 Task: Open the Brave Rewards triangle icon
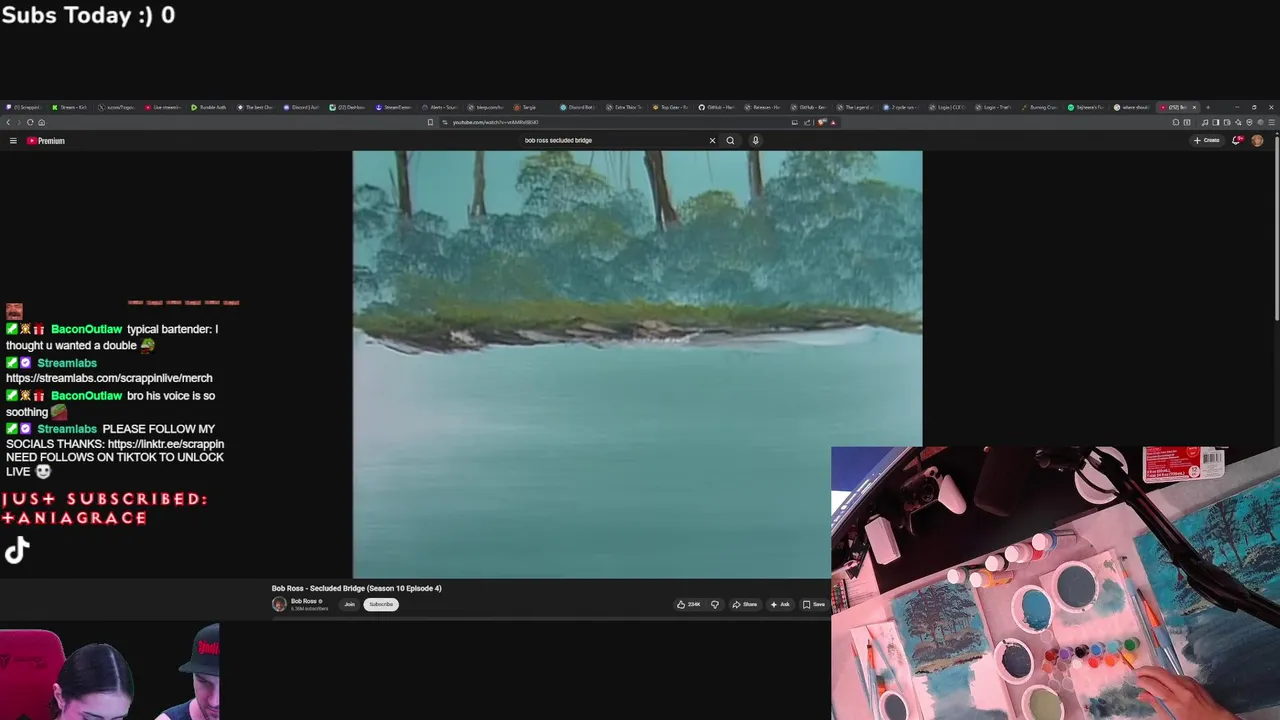pos(833,122)
